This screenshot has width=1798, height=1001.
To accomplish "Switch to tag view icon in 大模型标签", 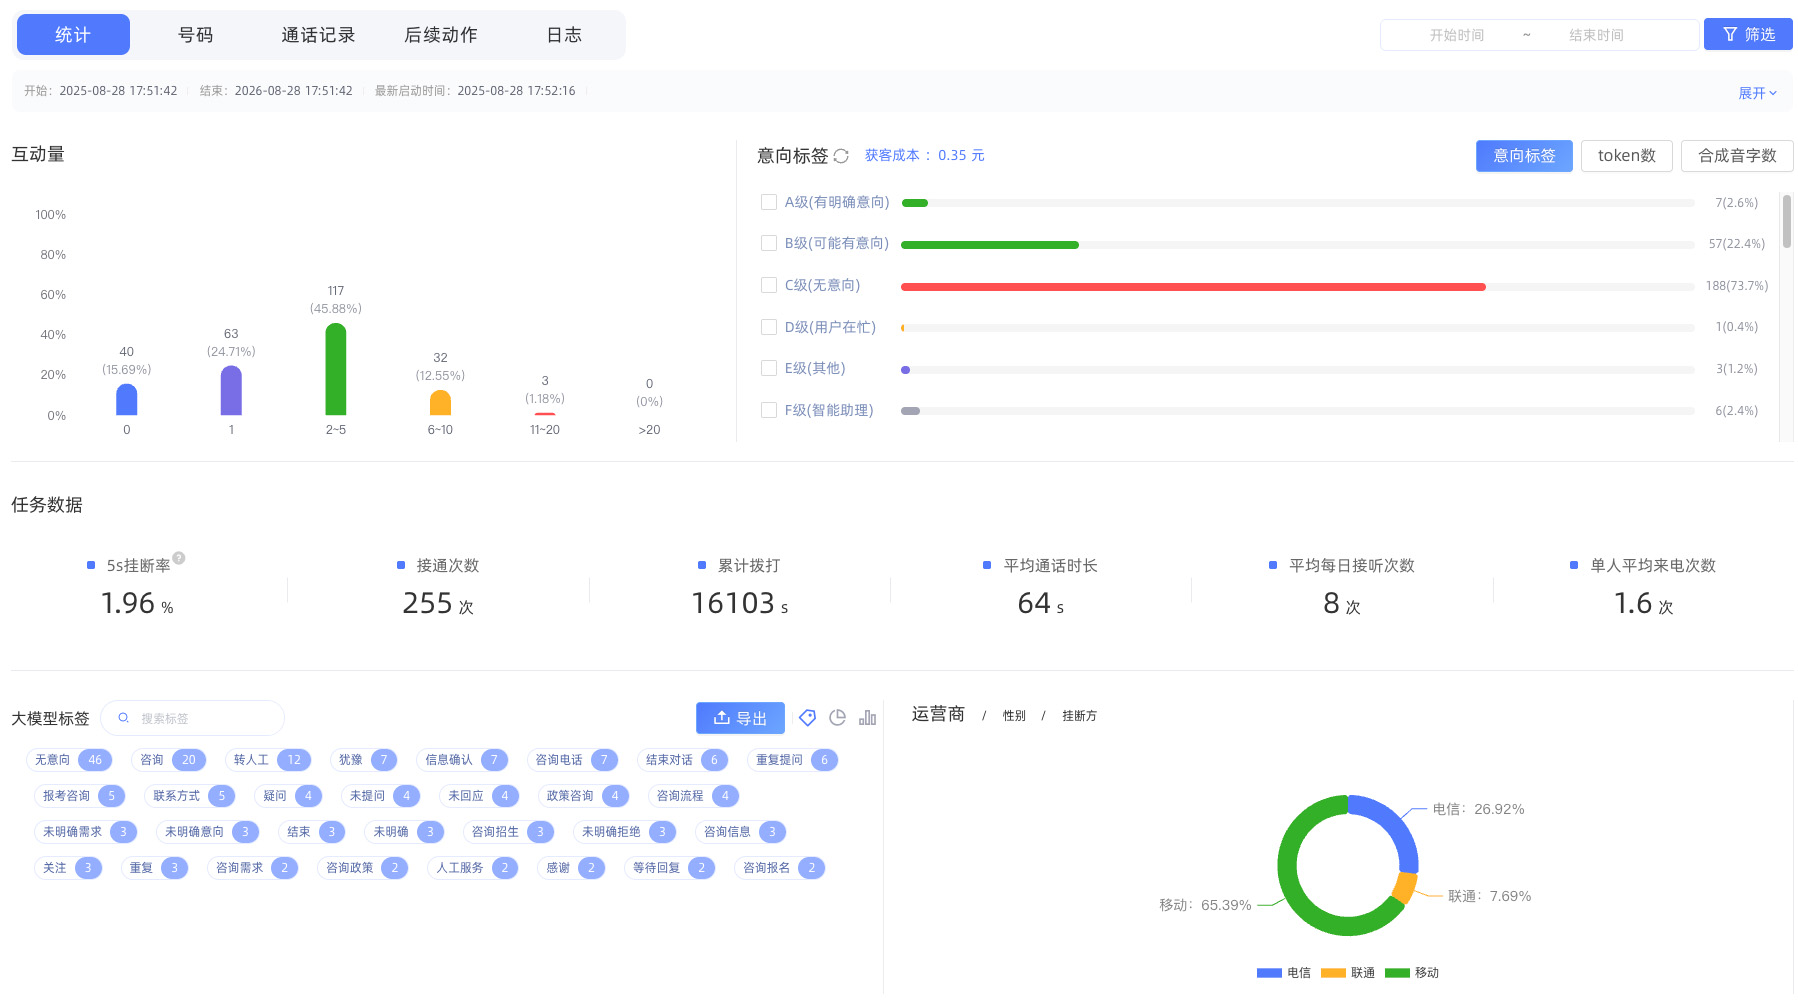I will [808, 718].
